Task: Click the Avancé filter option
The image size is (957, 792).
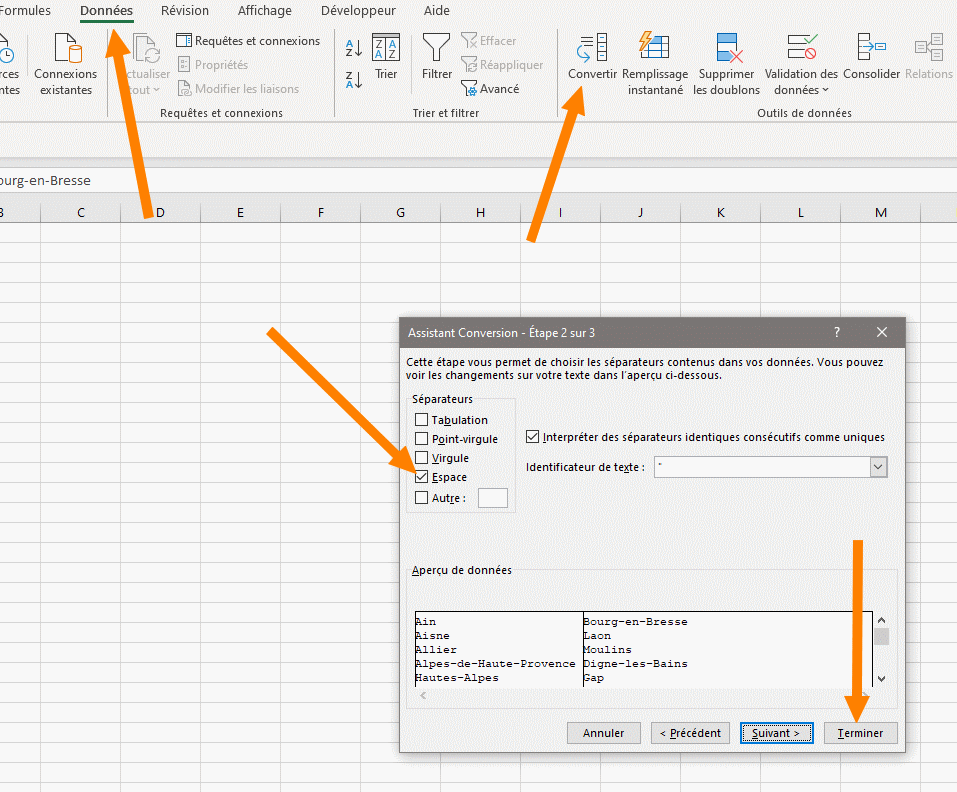Action: click(x=490, y=89)
